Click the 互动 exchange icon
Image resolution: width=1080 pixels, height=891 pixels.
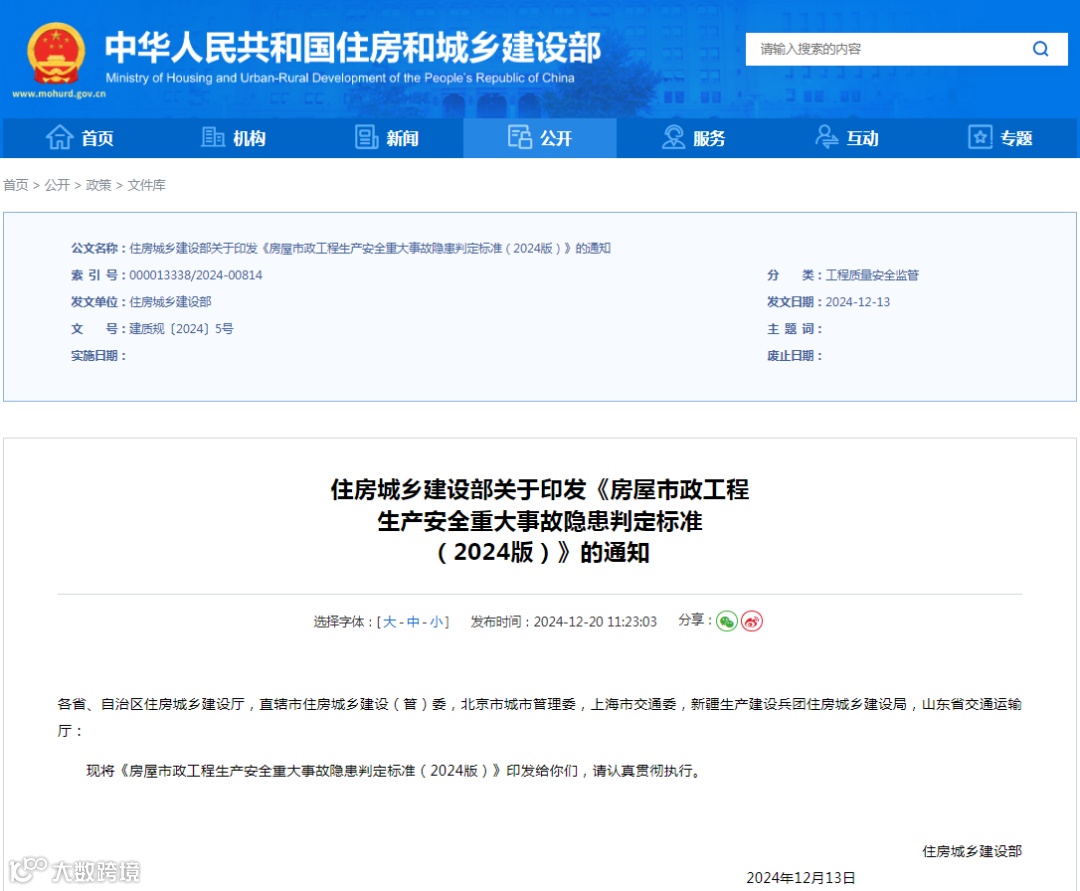pyautogui.click(x=827, y=137)
